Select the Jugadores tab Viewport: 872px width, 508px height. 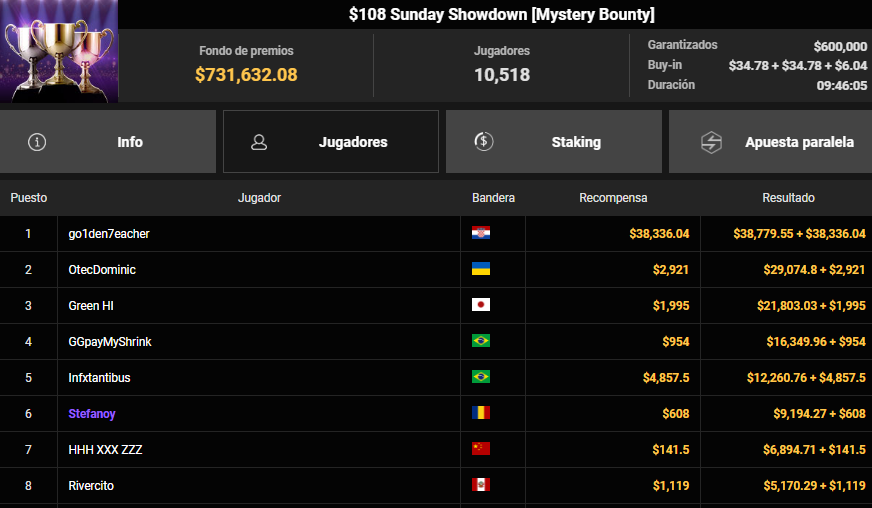(331, 141)
